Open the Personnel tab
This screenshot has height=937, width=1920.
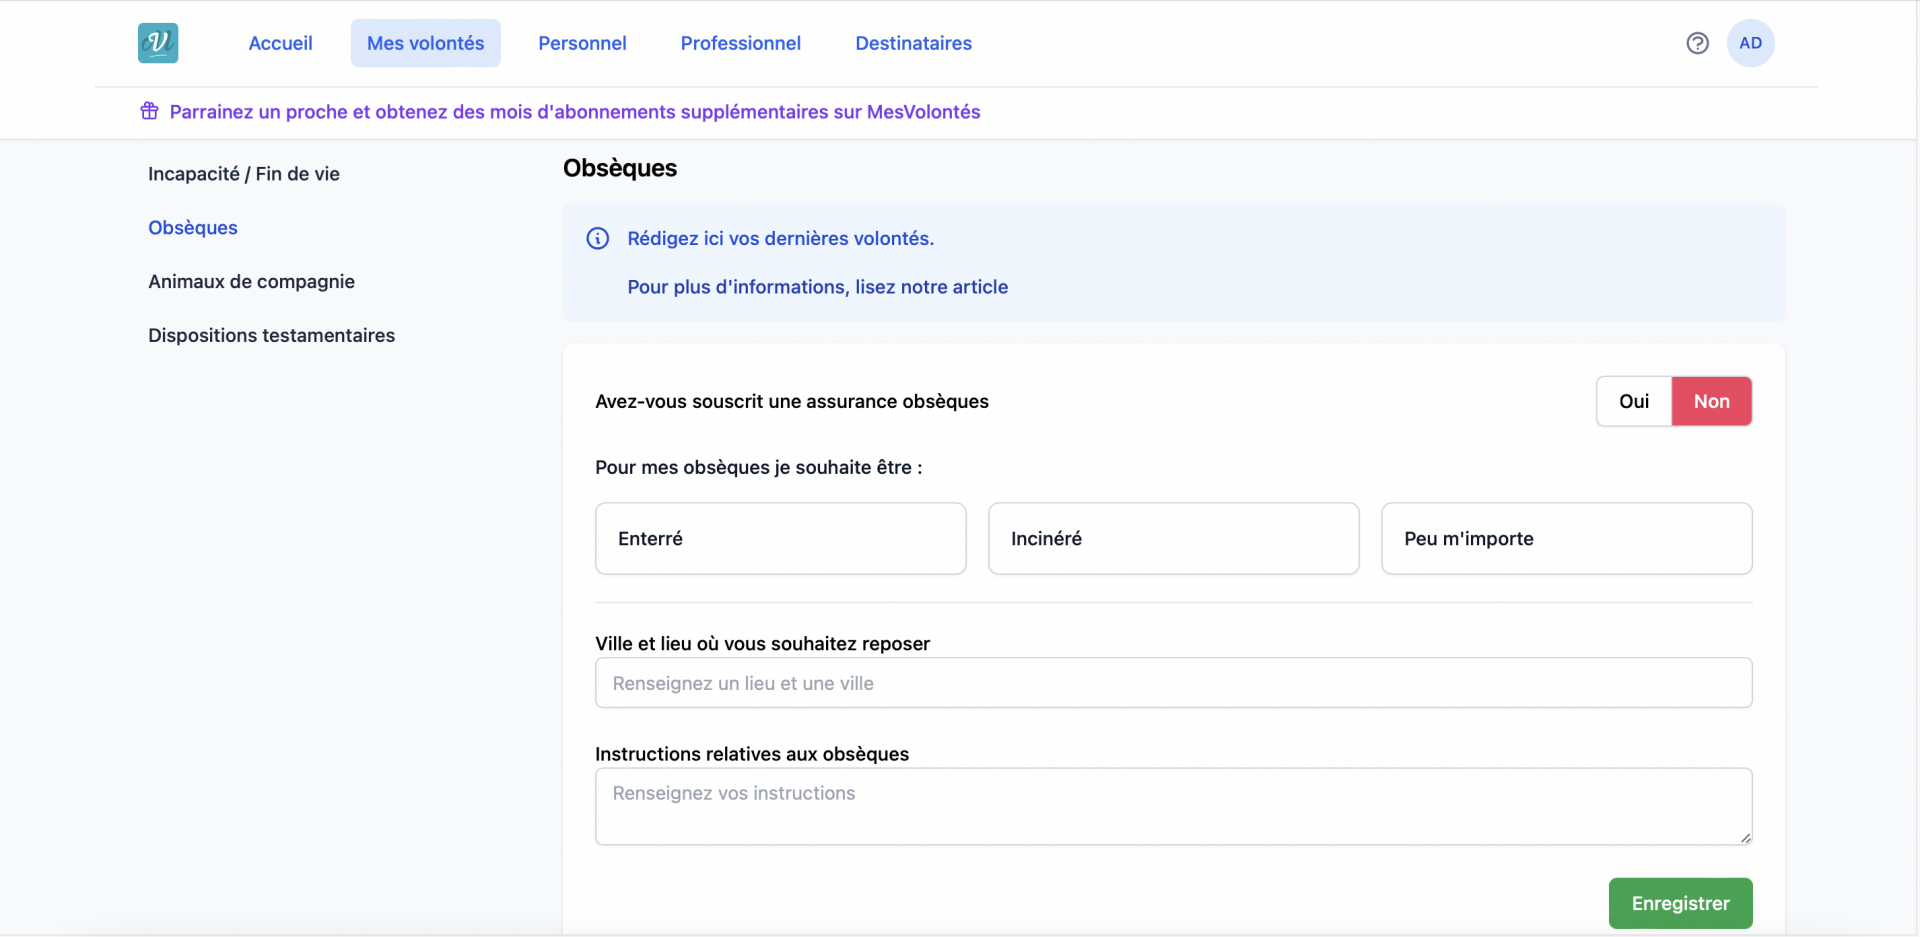(582, 43)
